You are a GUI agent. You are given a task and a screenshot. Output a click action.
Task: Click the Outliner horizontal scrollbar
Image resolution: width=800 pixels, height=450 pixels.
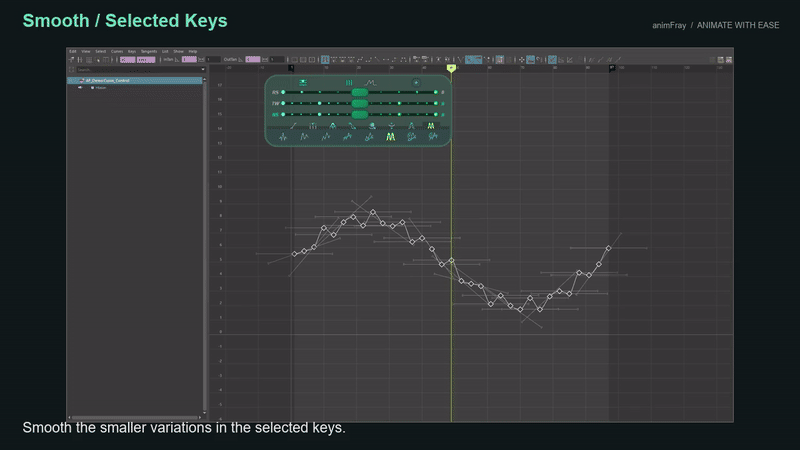(135, 417)
